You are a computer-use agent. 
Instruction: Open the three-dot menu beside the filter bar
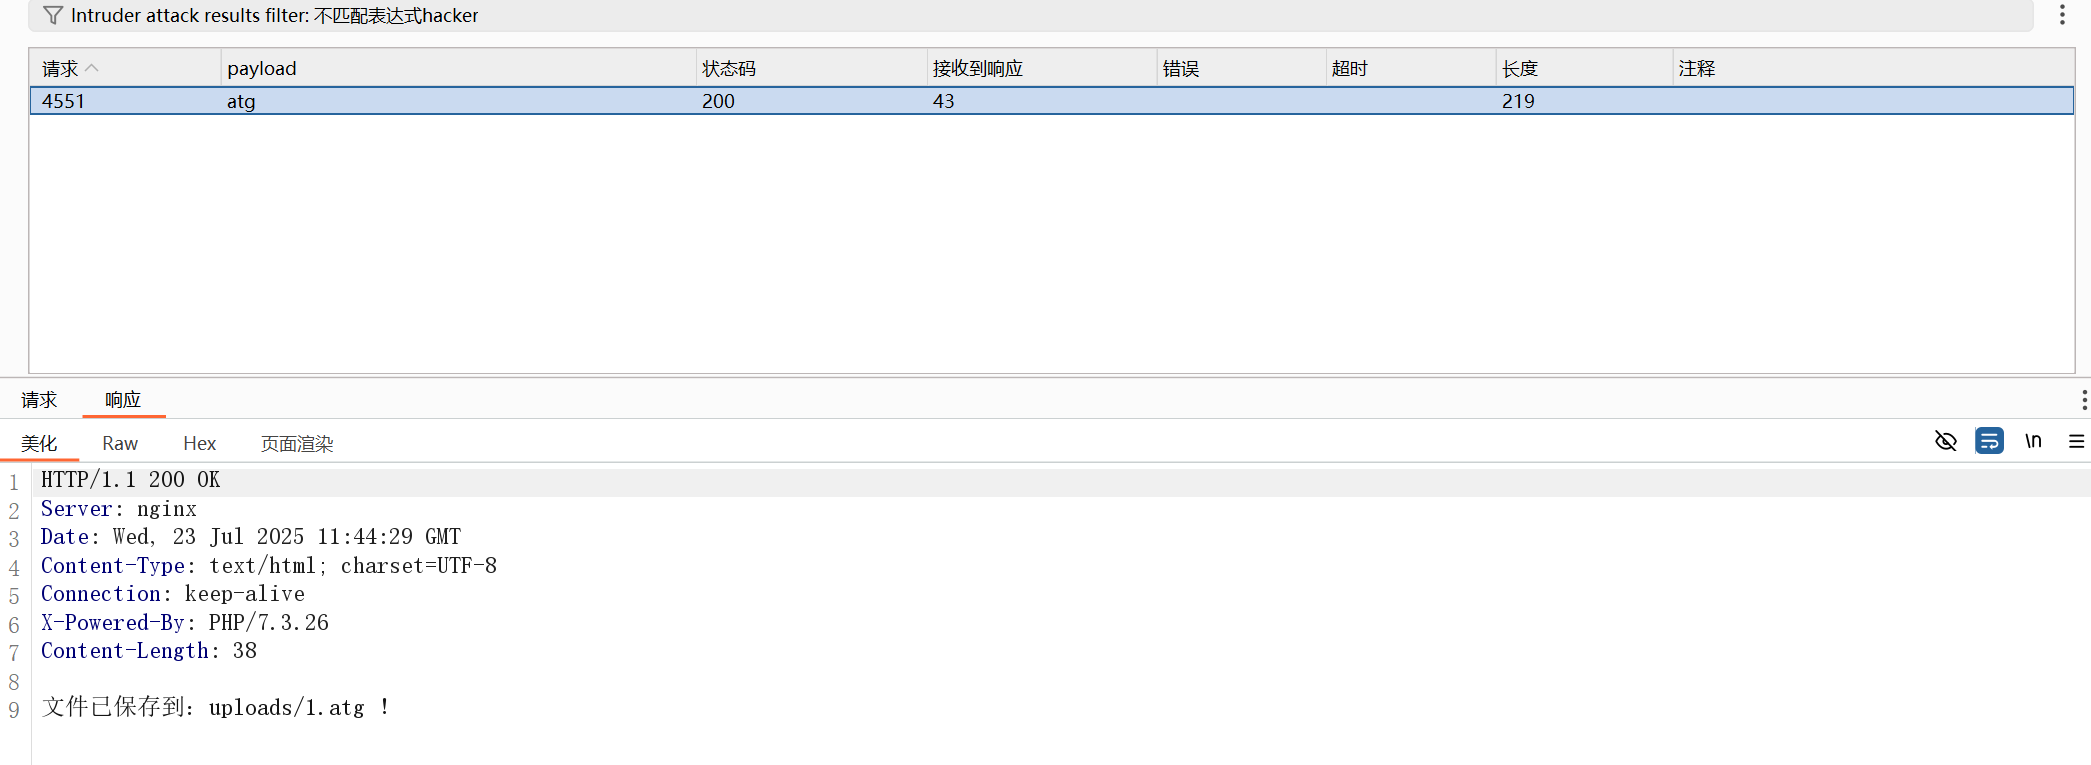pyautogui.click(x=2062, y=15)
